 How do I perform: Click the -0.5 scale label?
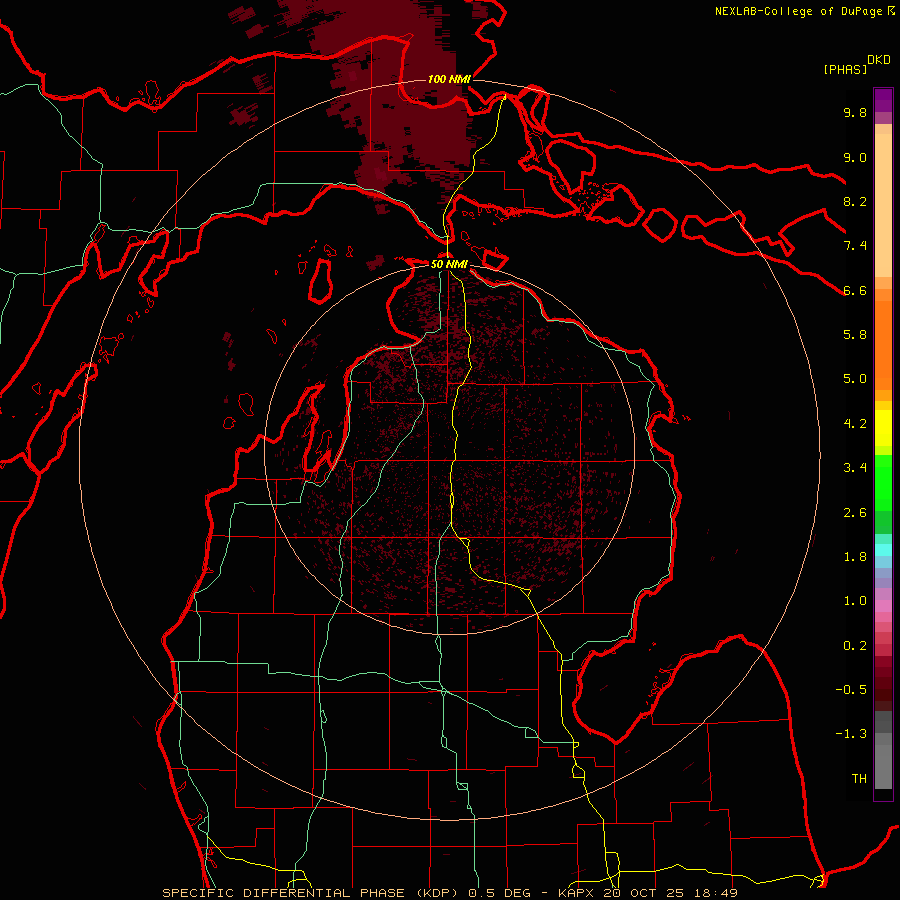point(851,690)
